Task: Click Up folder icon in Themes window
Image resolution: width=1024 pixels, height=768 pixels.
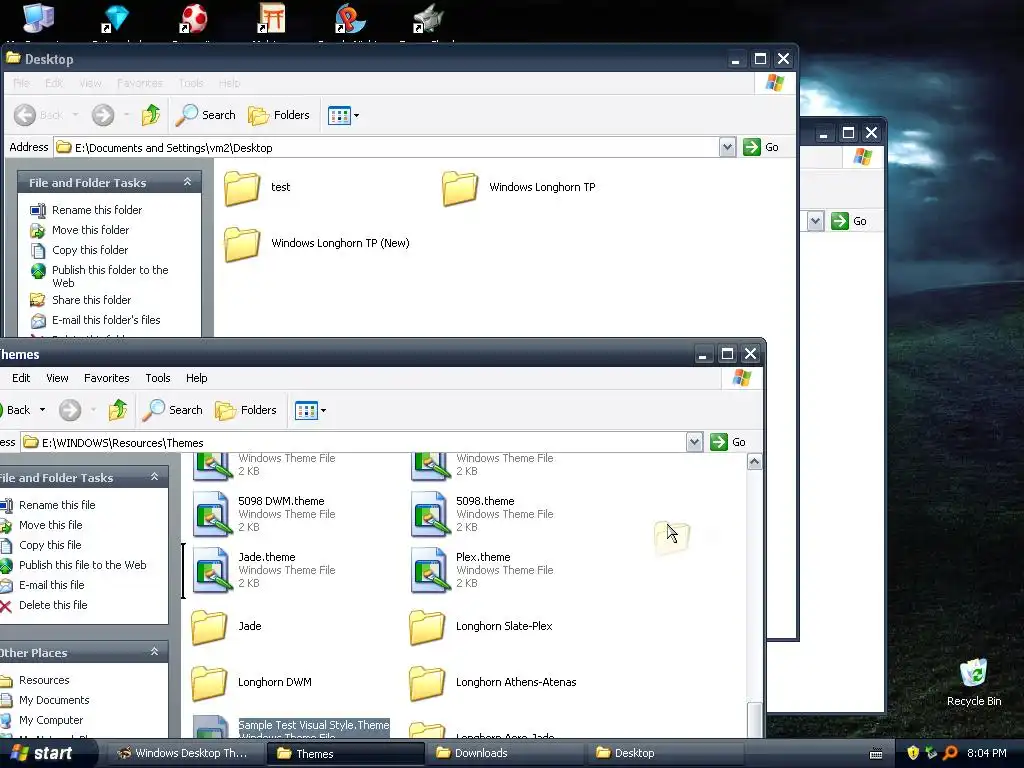Action: 118,410
